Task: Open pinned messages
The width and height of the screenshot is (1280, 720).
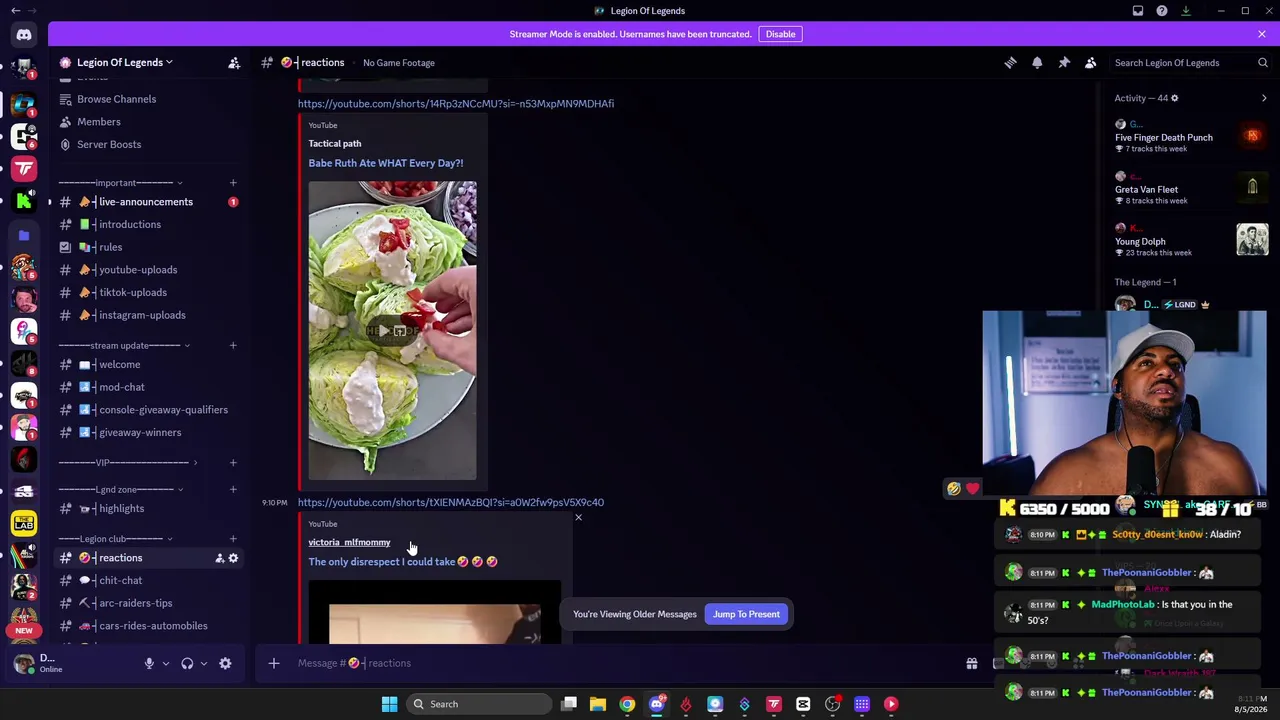Action: coord(1064,63)
